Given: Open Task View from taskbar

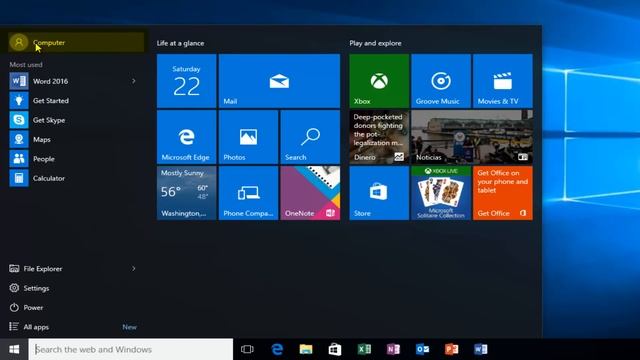Looking at the screenshot, I should tap(247, 349).
